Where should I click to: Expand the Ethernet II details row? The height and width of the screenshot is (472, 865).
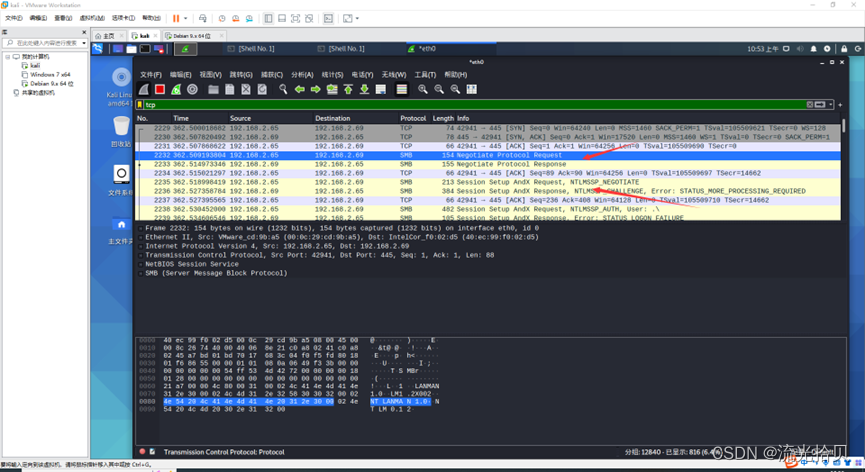[x=141, y=237]
